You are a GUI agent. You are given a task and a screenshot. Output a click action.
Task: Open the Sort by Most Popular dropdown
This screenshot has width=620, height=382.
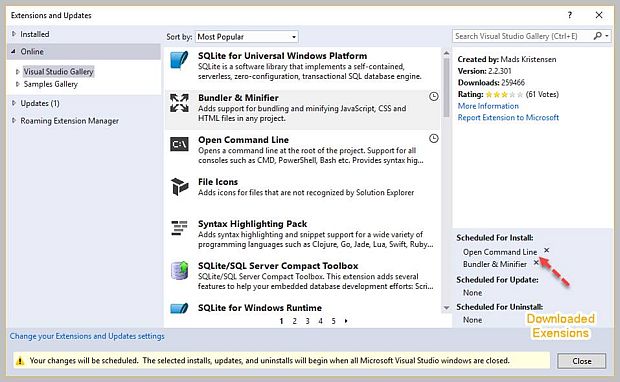point(247,37)
